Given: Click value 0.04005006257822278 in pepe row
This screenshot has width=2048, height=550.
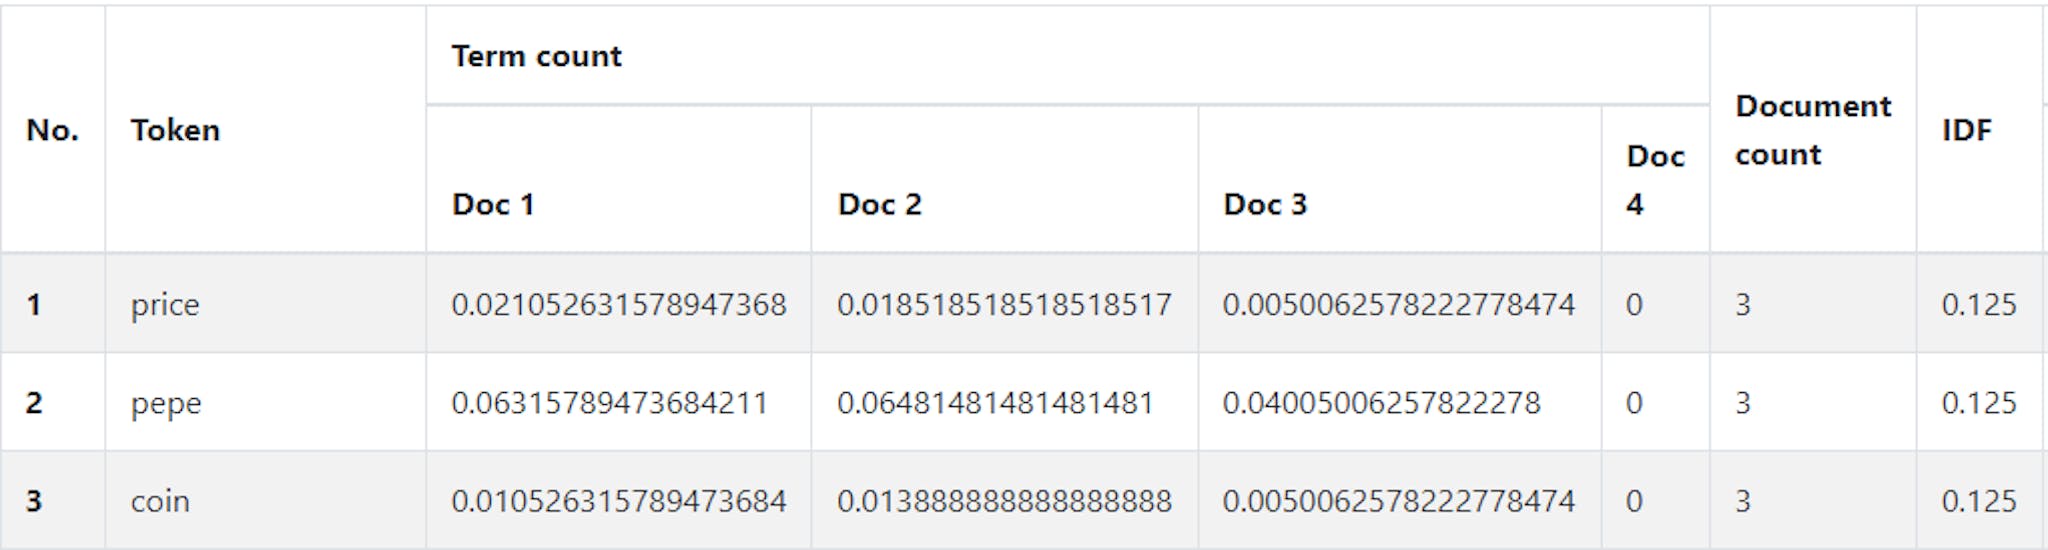Looking at the screenshot, I should click(x=1381, y=403).
